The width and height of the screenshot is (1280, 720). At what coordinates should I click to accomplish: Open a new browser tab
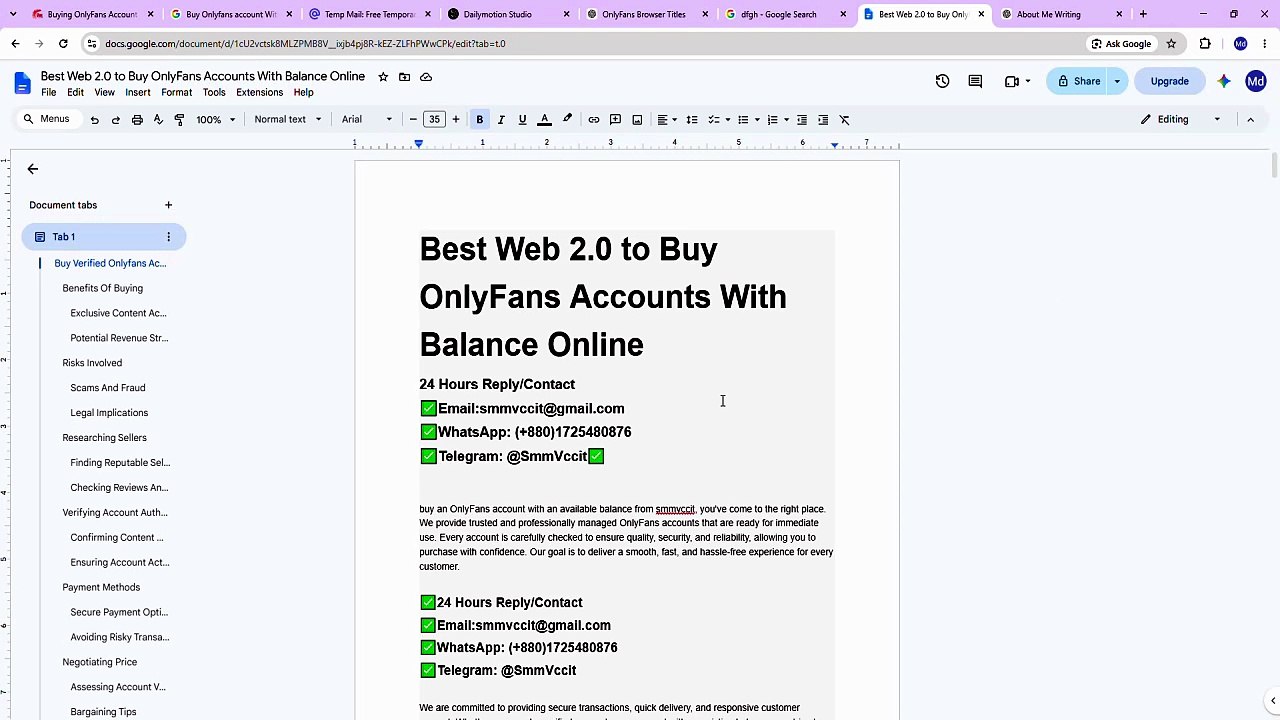pos(1143,14)
